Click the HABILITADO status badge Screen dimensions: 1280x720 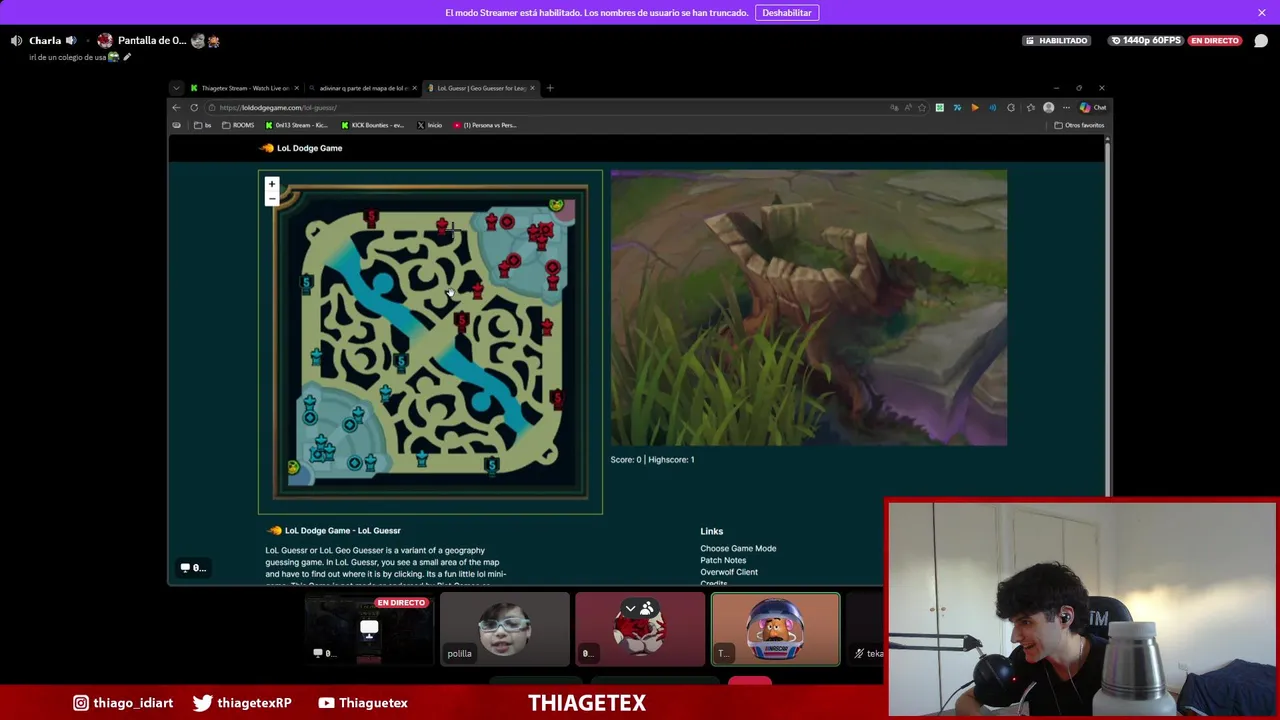[1056, 41]
